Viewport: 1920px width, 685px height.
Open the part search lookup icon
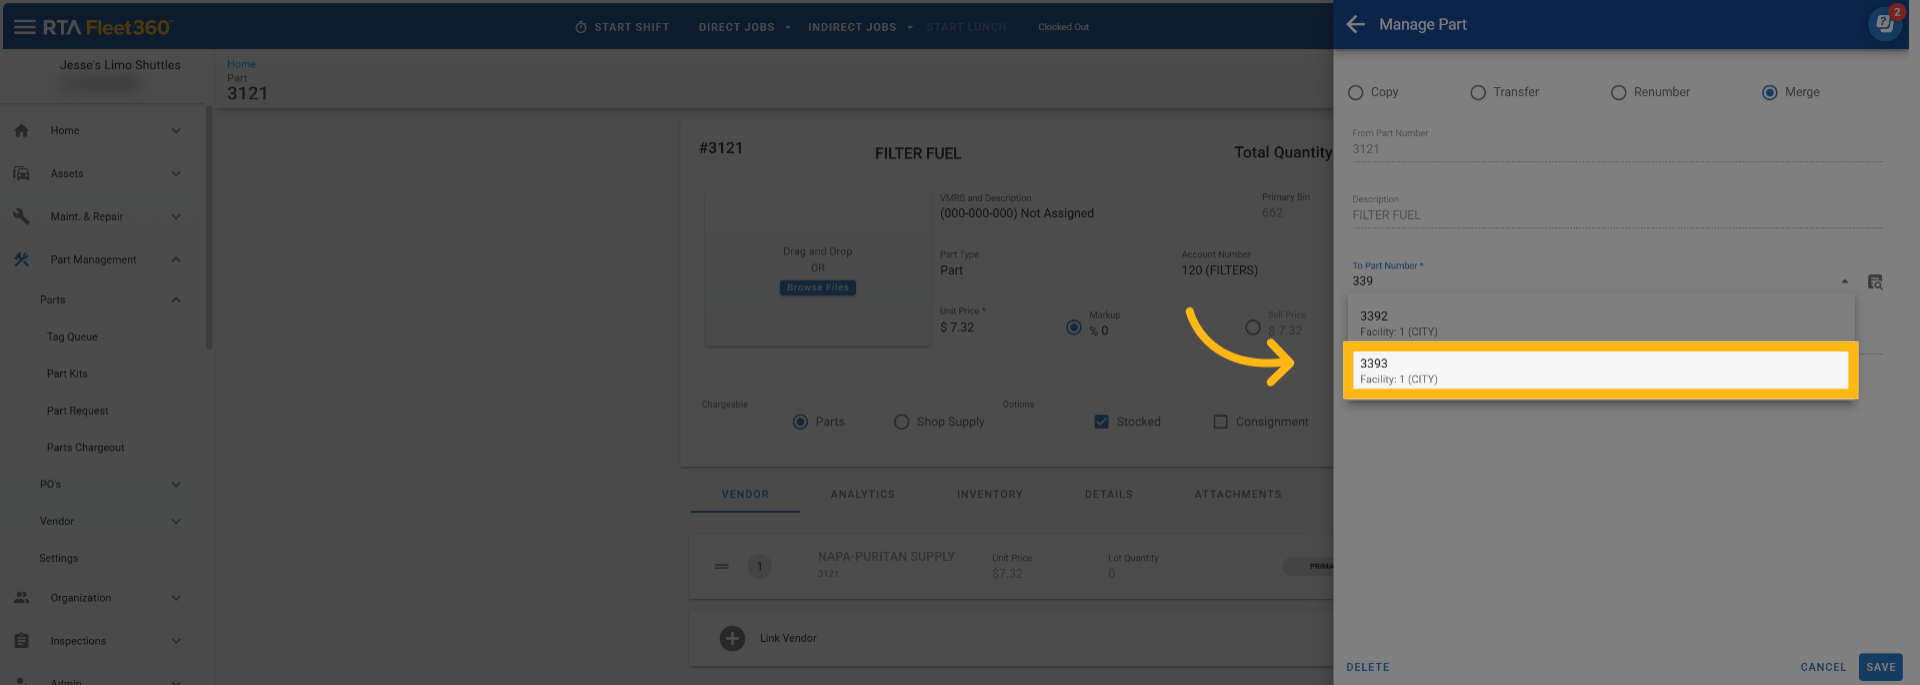click(1875, 282)
